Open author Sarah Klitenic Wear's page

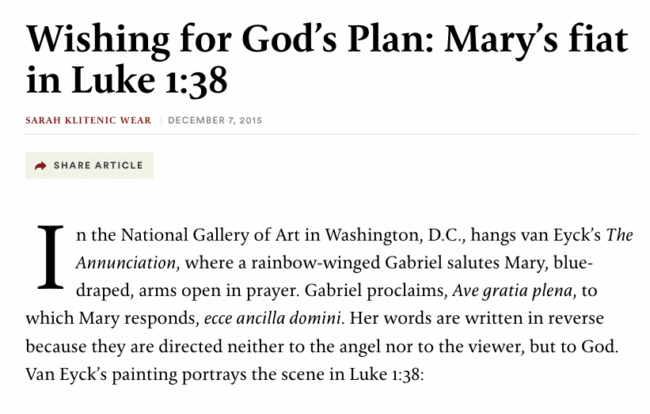coord(90,121)
